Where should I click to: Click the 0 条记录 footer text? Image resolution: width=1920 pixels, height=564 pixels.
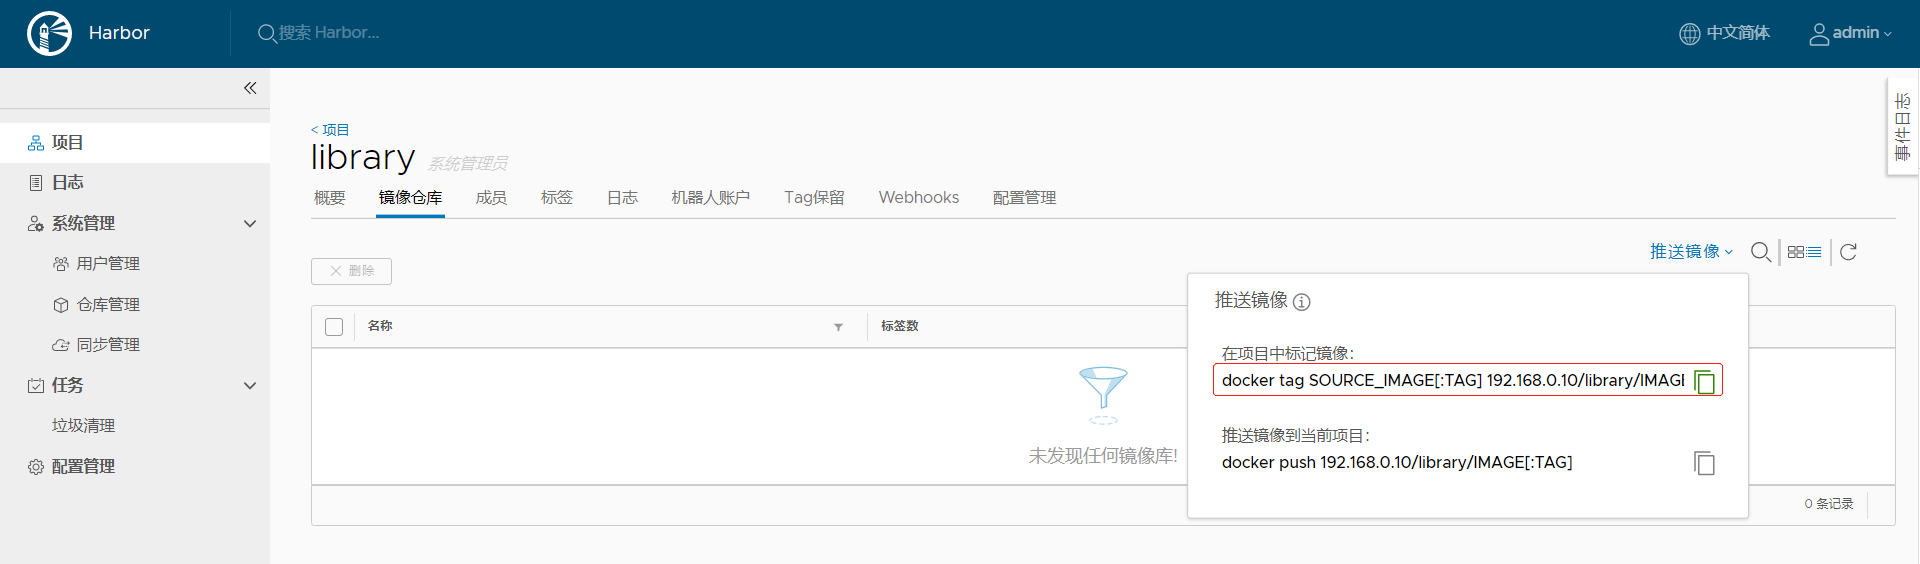[1829, 504]
